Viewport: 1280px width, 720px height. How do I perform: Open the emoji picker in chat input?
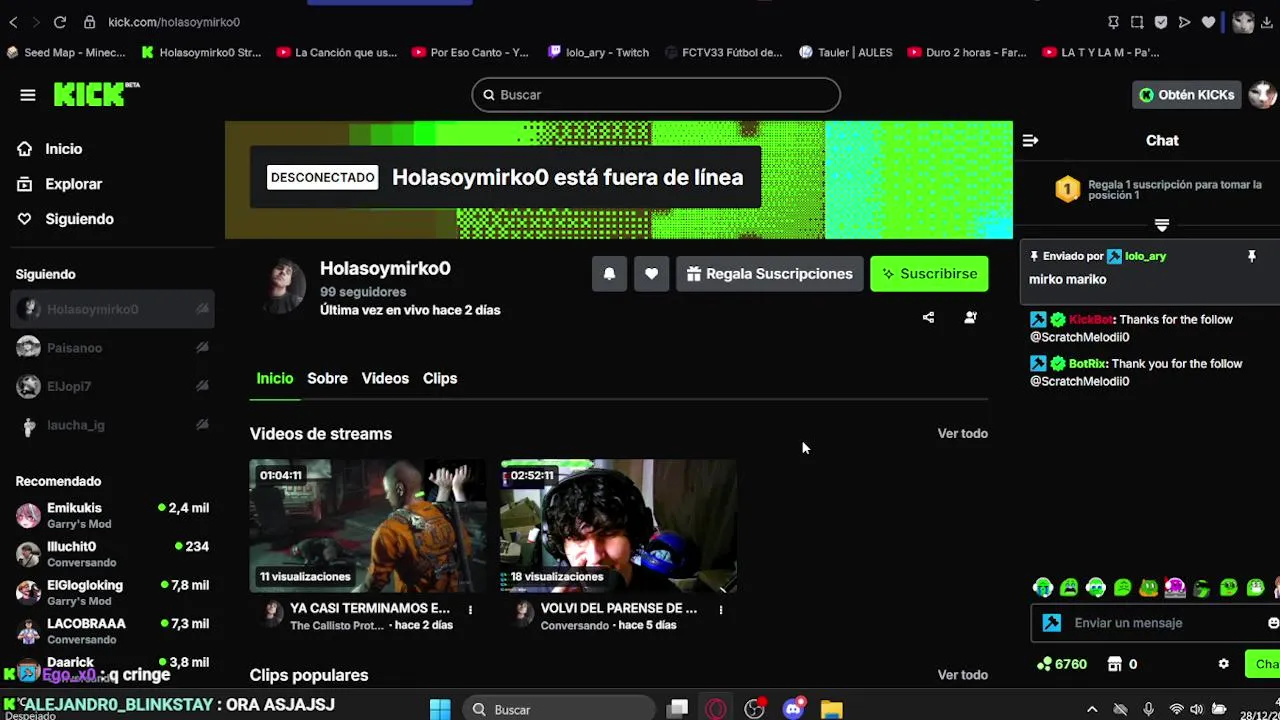[1273, 623]
